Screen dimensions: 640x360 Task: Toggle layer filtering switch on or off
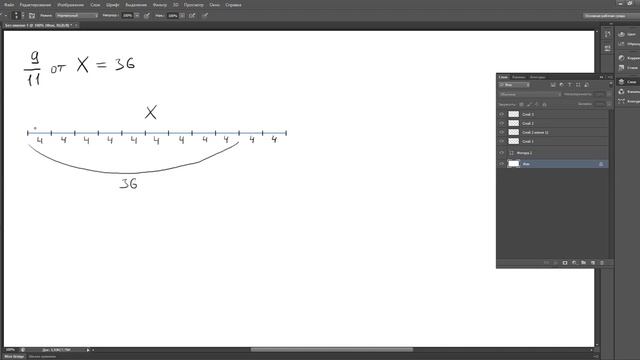click(x=611, y=85)
